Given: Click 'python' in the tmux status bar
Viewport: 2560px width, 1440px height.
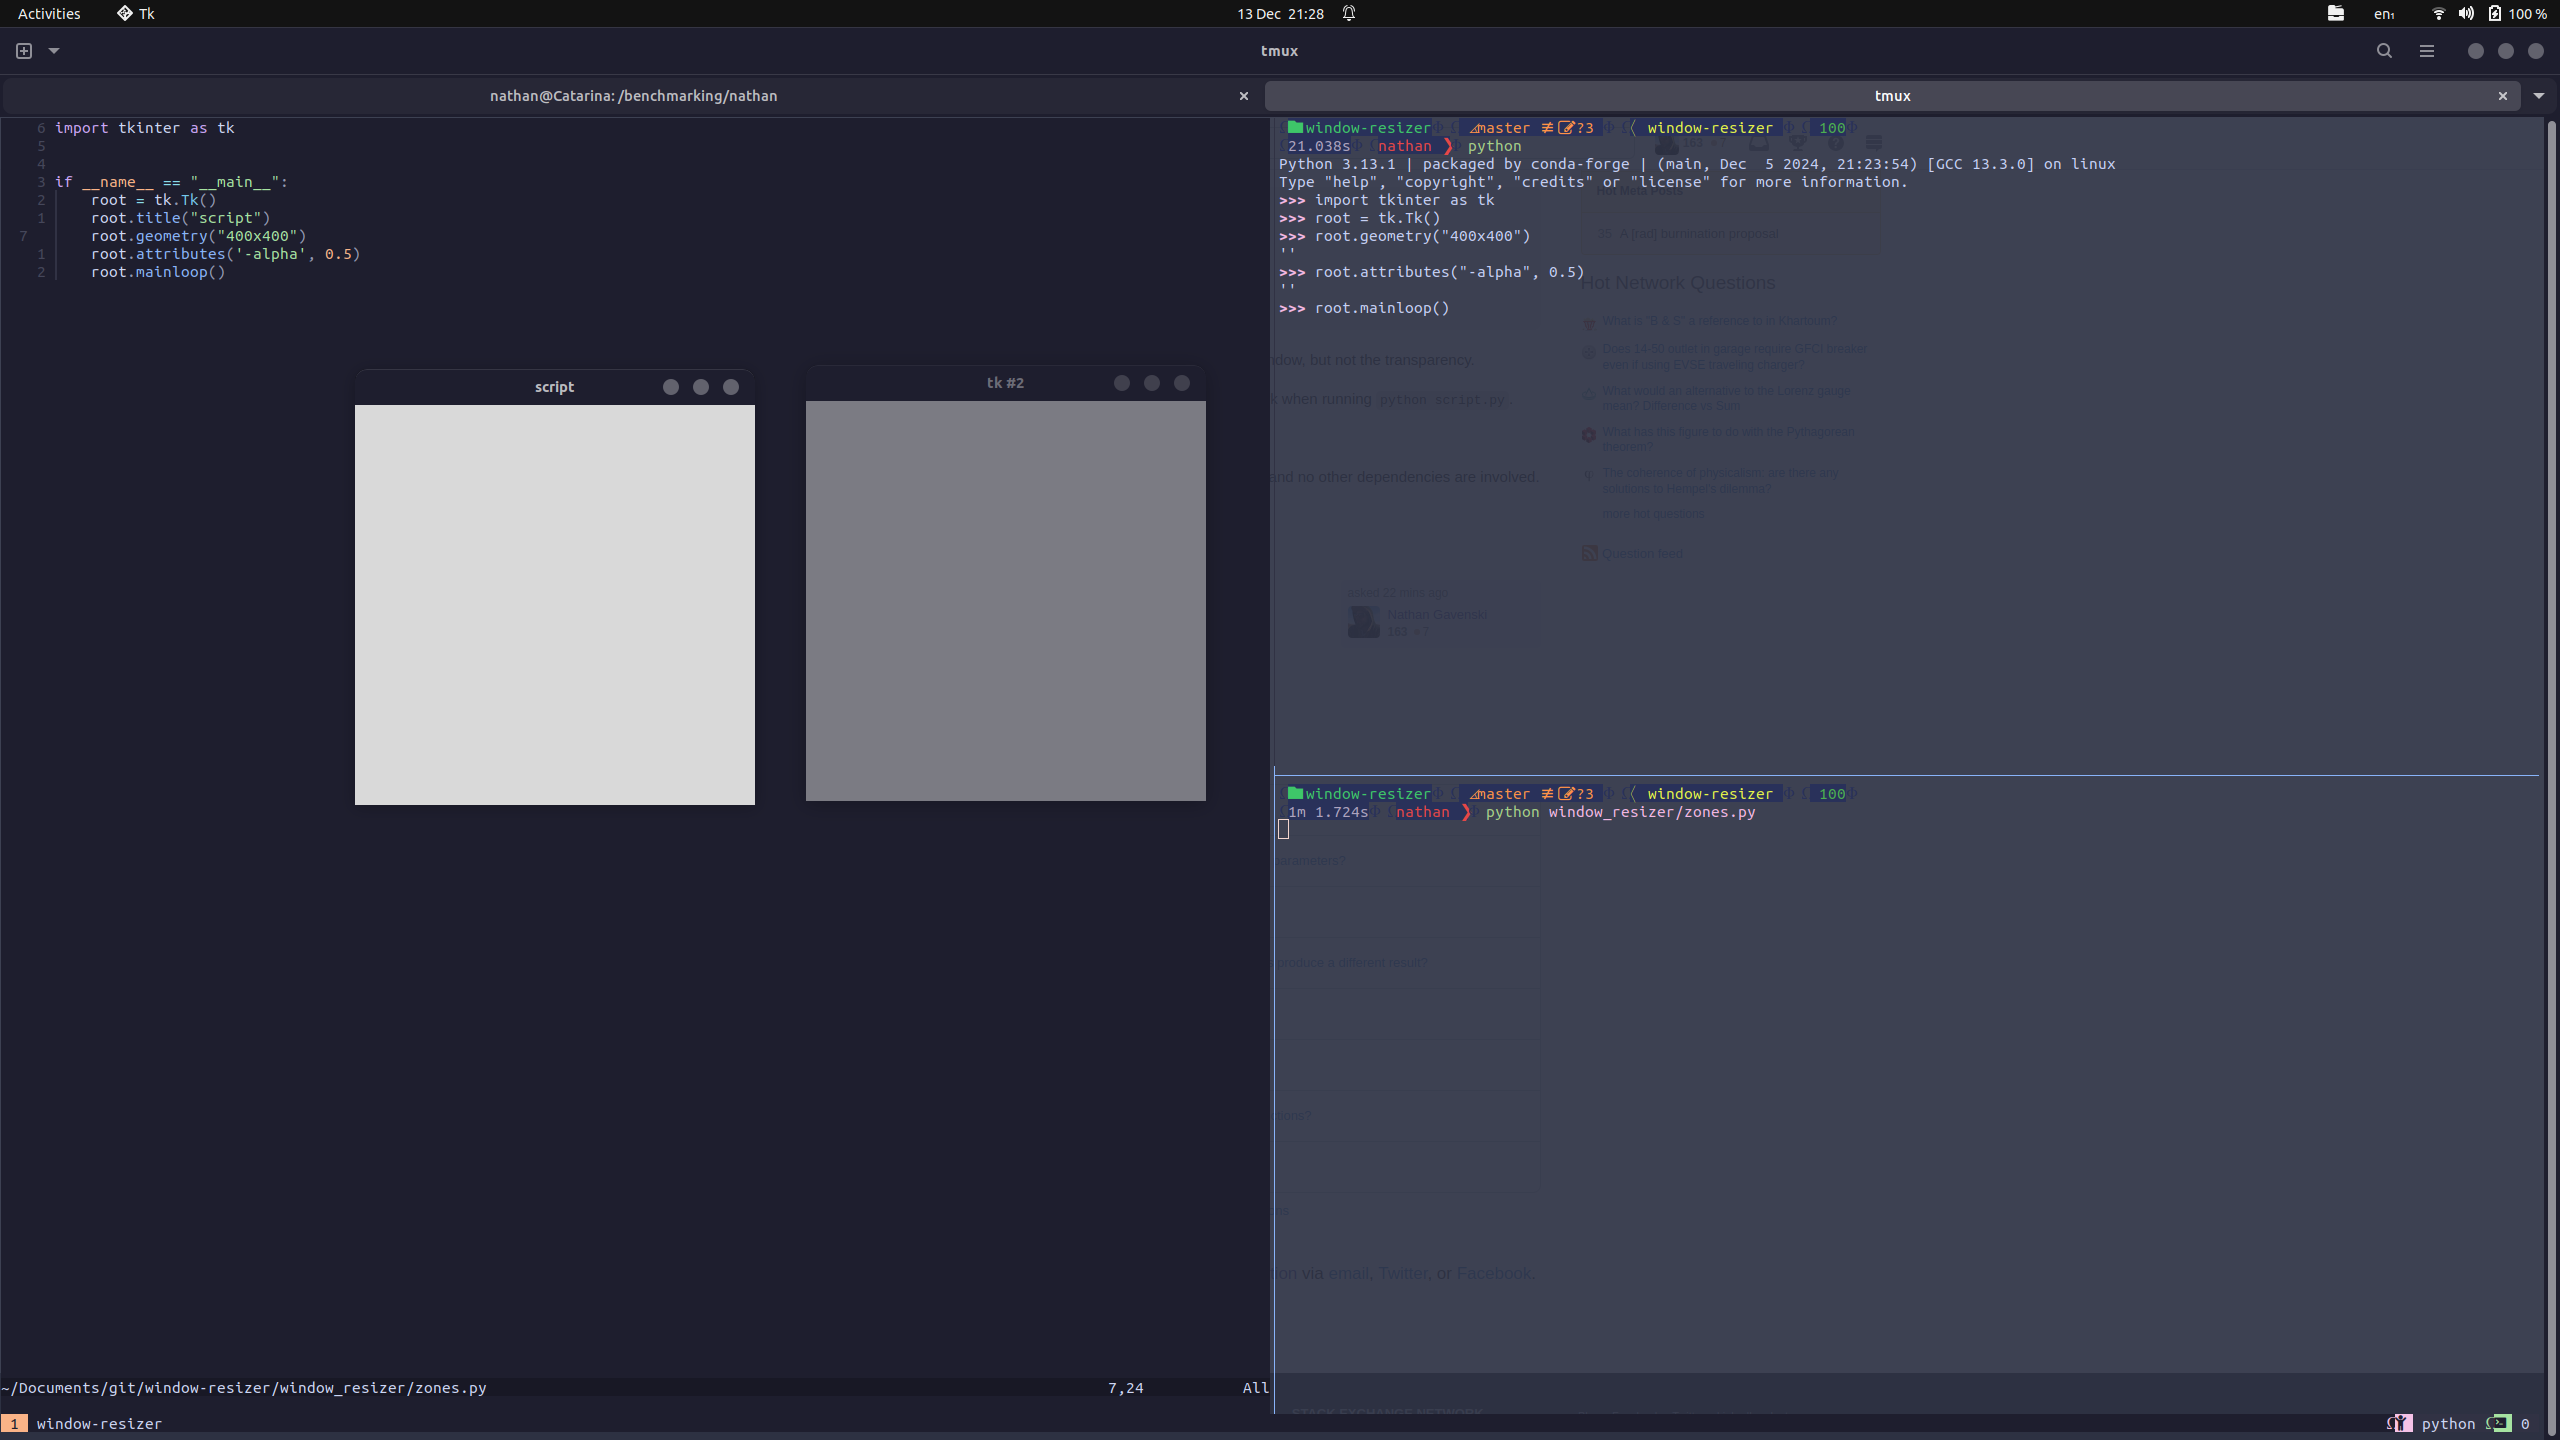Looking at the screenshot, I should tap(2448, 1423).
